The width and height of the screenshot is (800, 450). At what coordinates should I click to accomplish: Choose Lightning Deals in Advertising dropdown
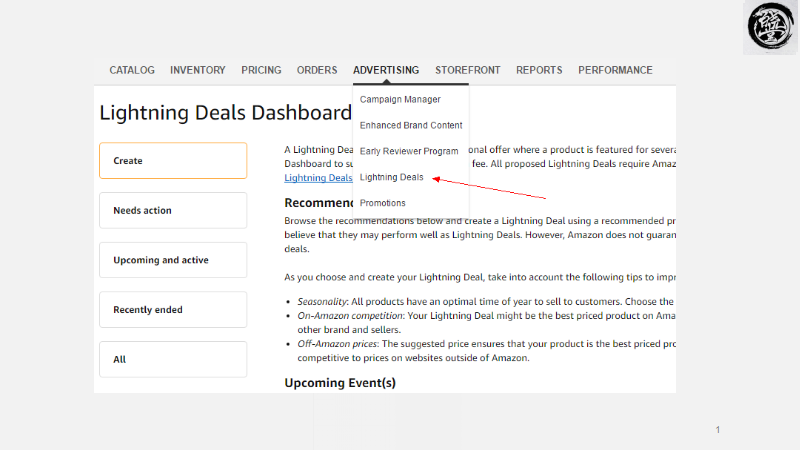click(391, 177)
